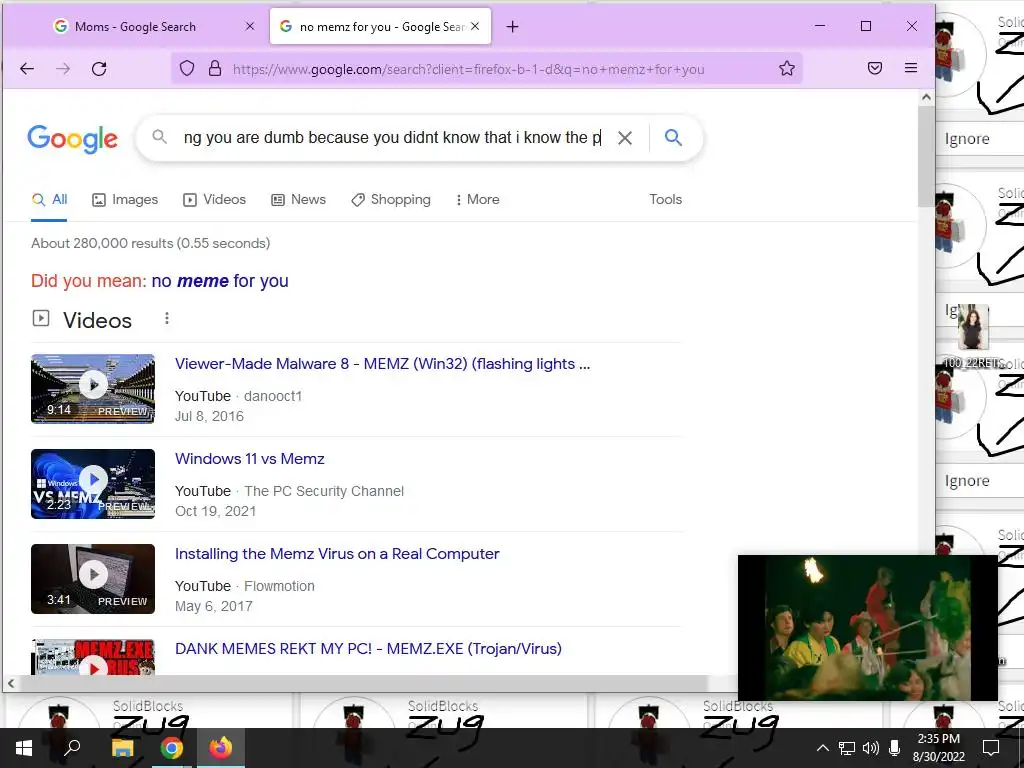Select the 'no memz for you' tab
The image size is (1024, 768).
(x=380, y=27)
